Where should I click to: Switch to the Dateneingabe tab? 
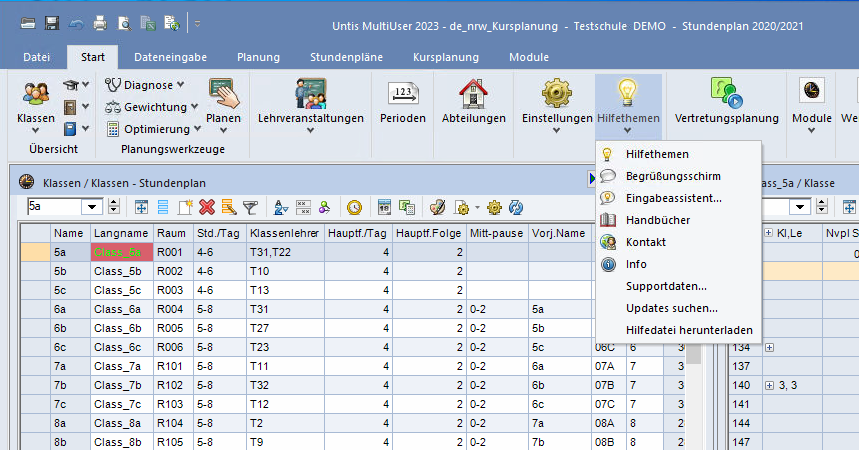coord(170,57)
